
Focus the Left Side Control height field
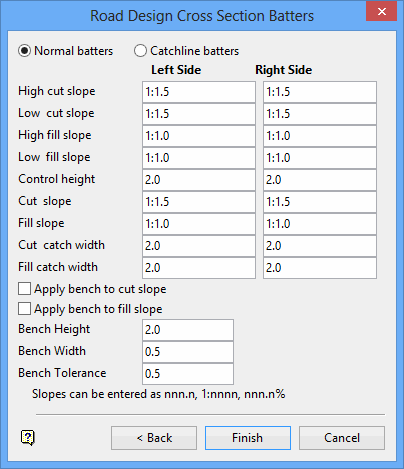click(199, 180)
